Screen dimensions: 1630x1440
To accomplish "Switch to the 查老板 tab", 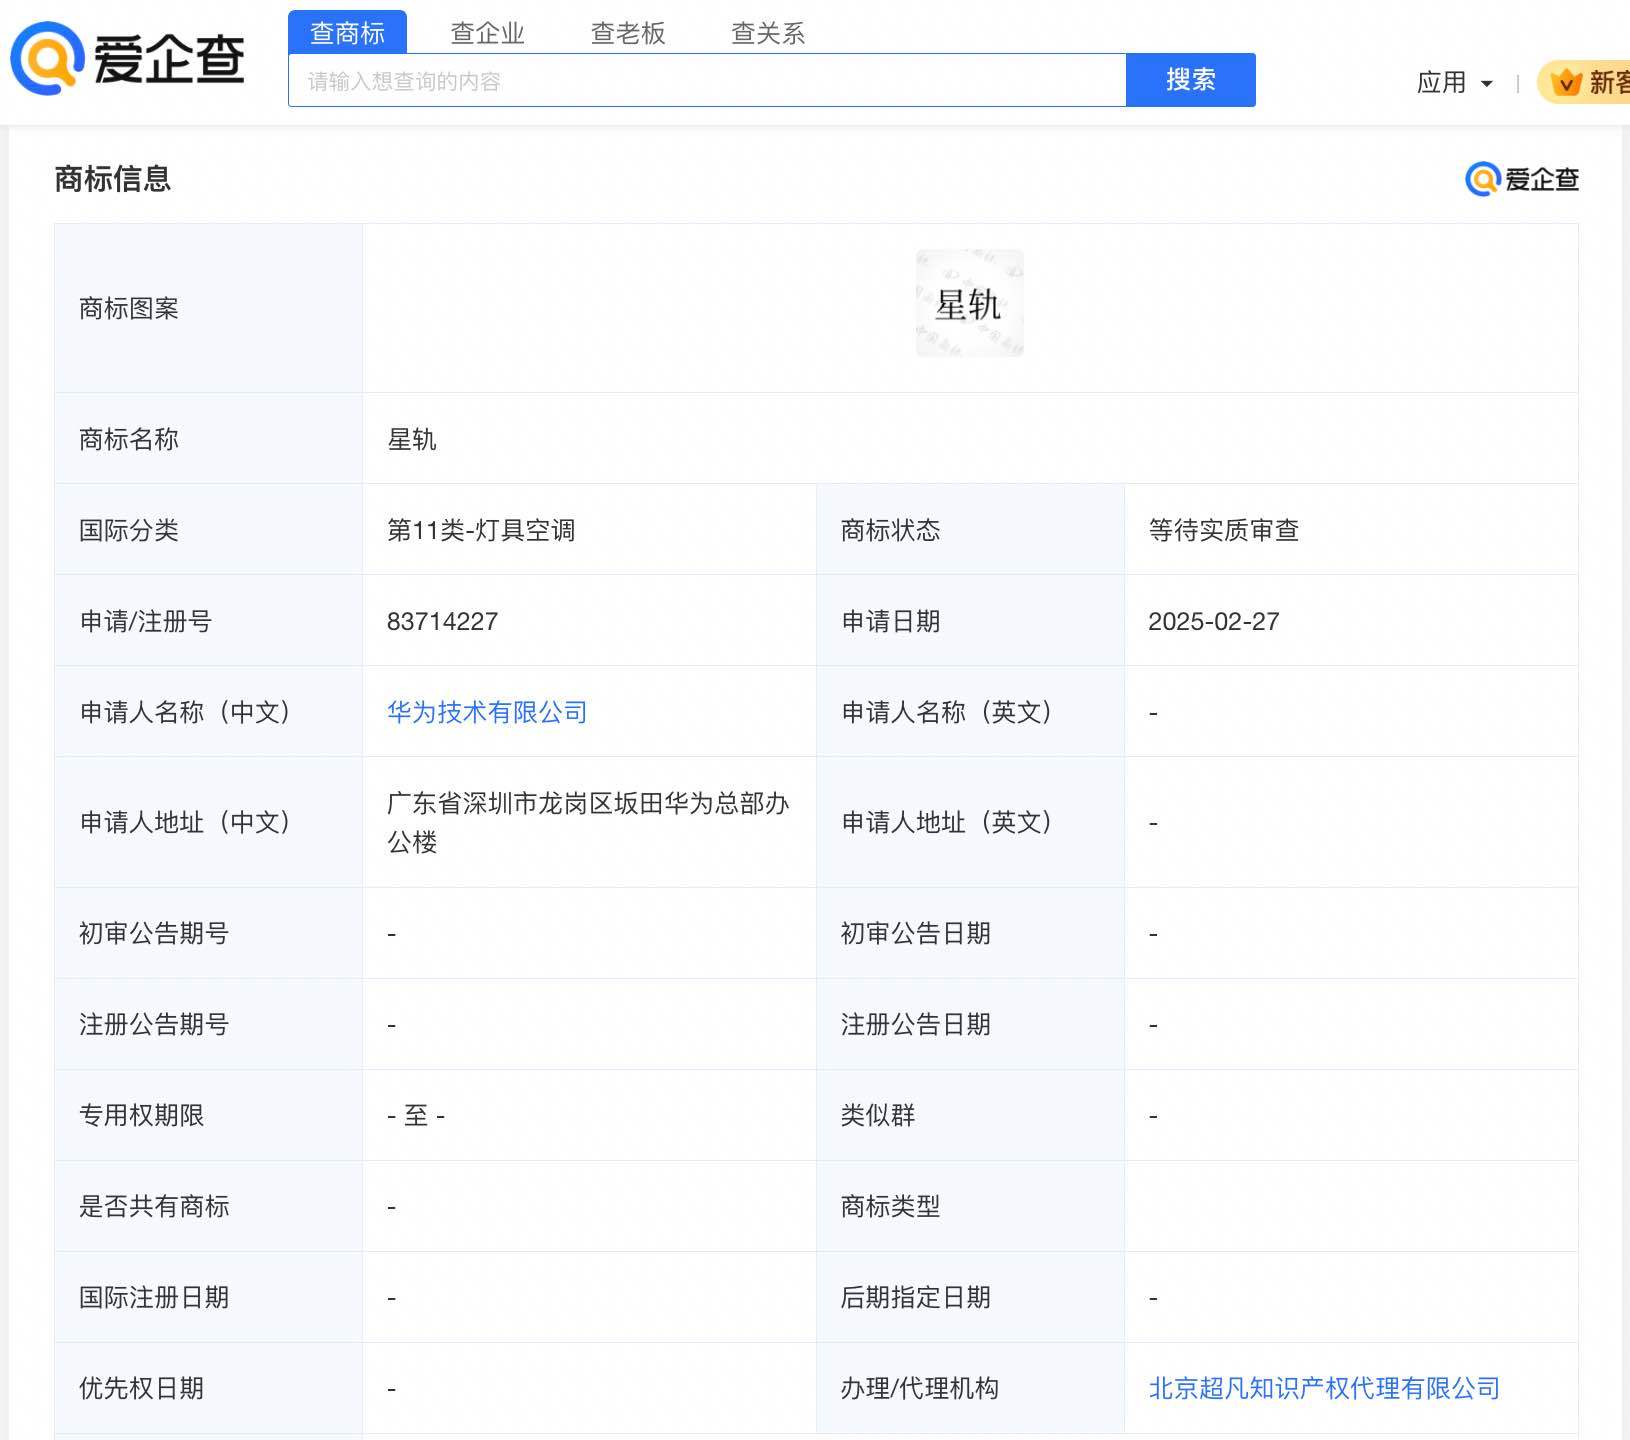I will (x=628, y=33).
